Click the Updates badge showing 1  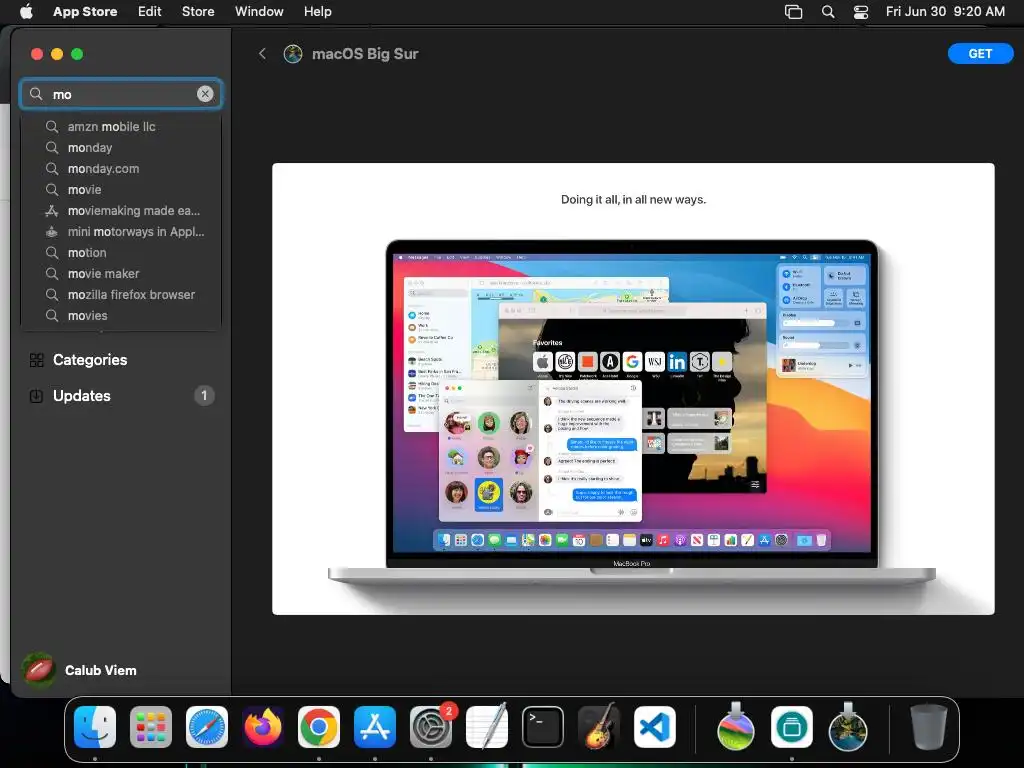coord(204,395)
